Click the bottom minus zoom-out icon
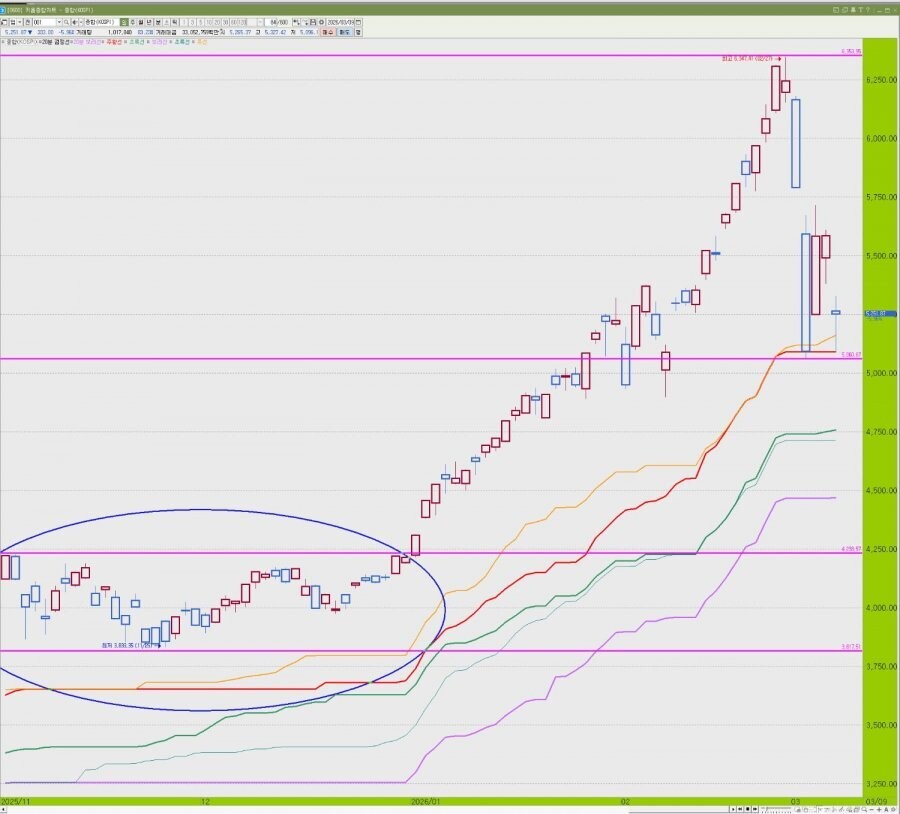The width and height of the screenshot is (900, 814). [871, 809]
